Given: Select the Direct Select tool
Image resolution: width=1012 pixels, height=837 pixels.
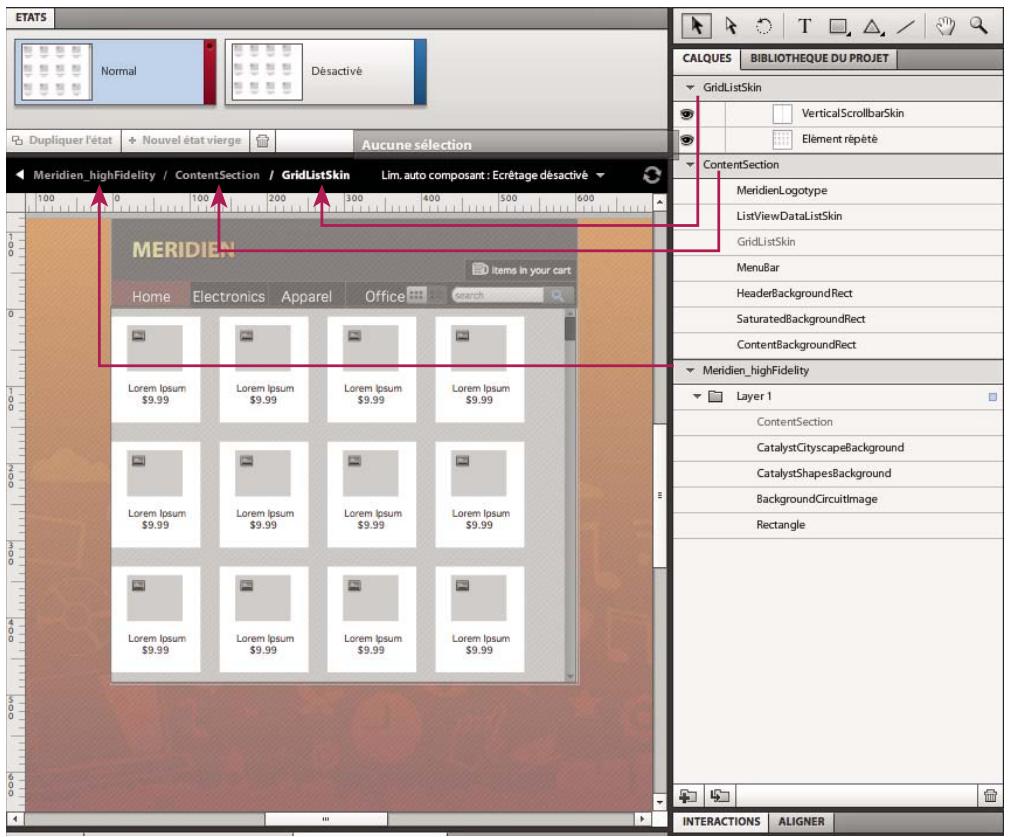Looking at the screenshot, I should (731, 26).
